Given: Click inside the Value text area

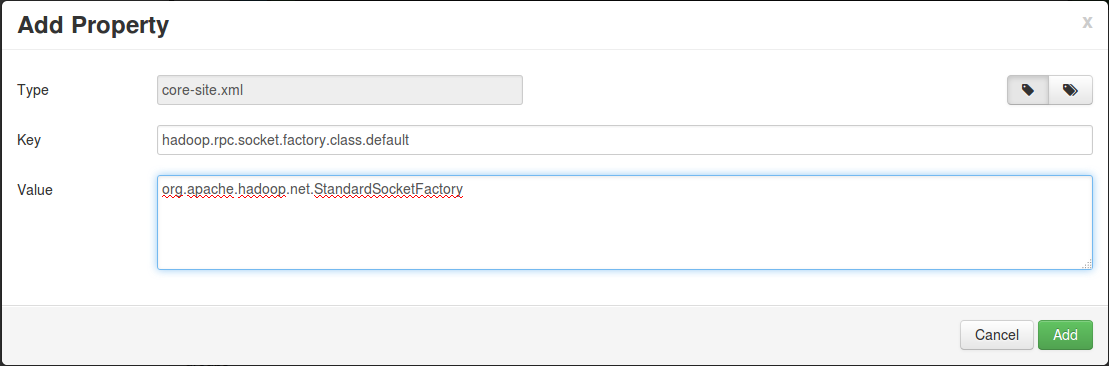Looking at the screenshot, I should 625,222.
